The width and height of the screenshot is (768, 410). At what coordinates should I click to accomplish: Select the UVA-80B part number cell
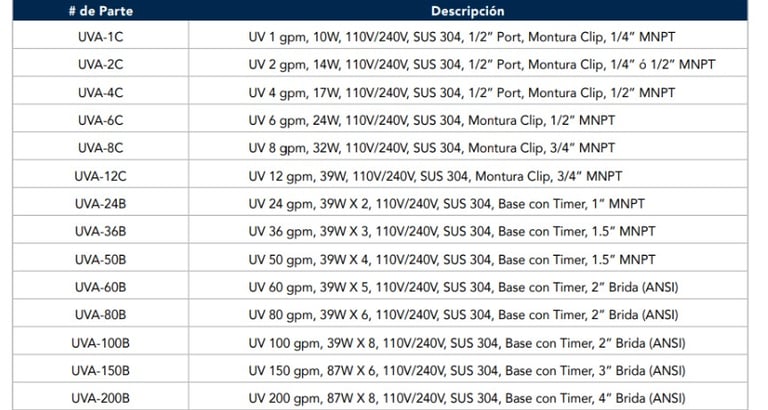100,315
